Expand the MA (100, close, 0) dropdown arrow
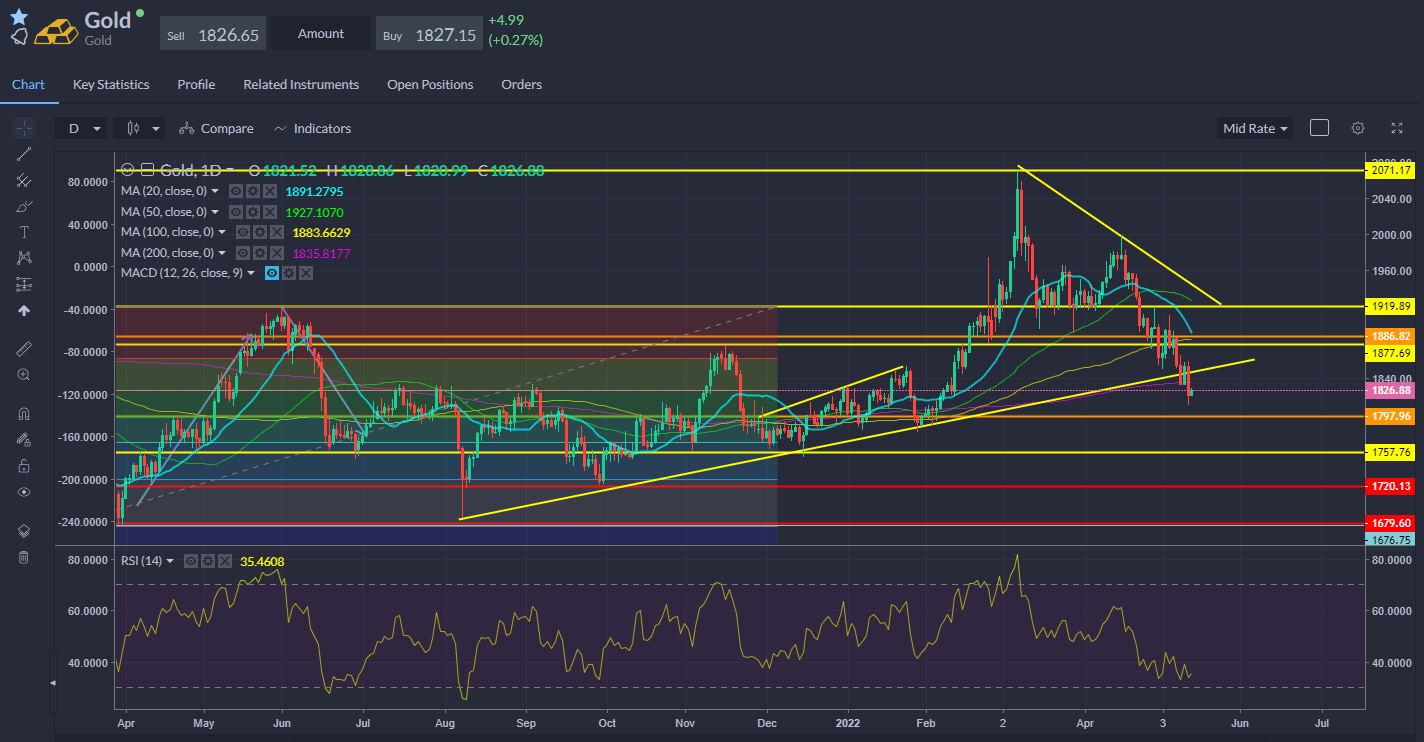 [x=222, y=232]
